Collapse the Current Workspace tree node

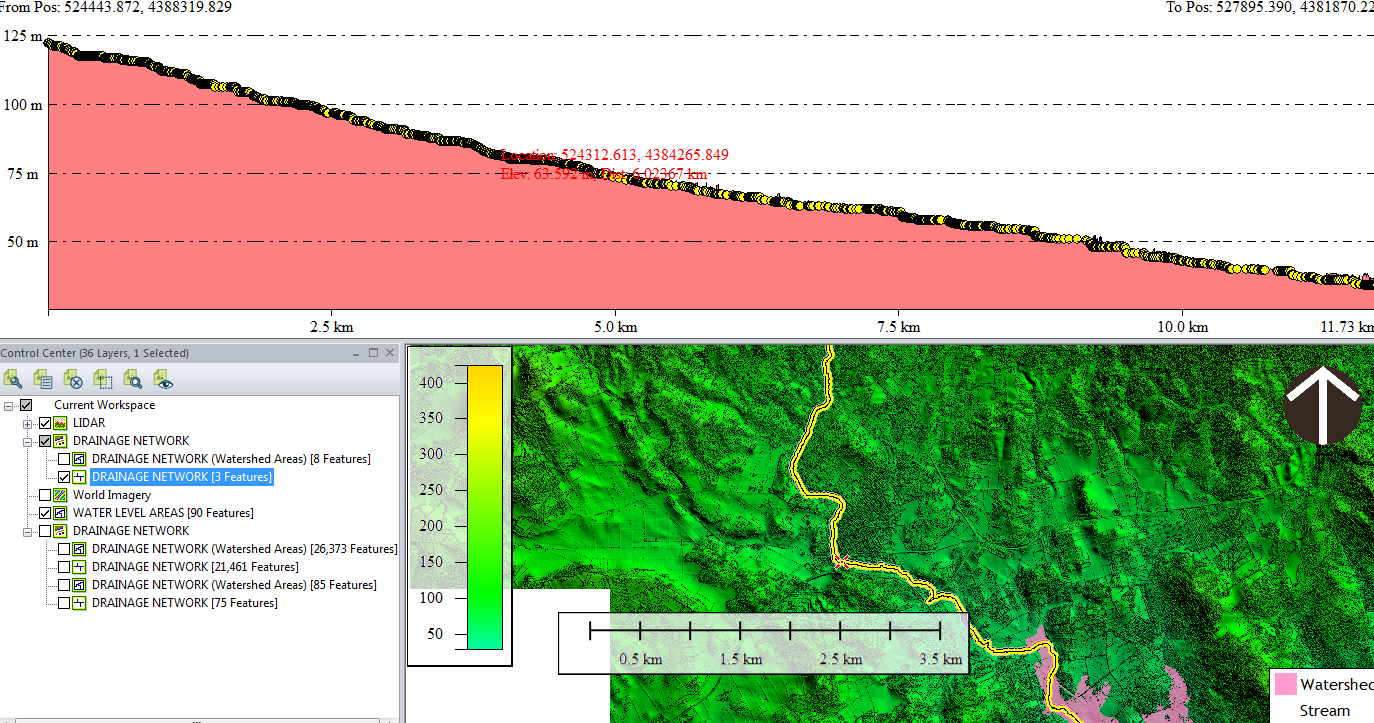[x=9, y=405]
